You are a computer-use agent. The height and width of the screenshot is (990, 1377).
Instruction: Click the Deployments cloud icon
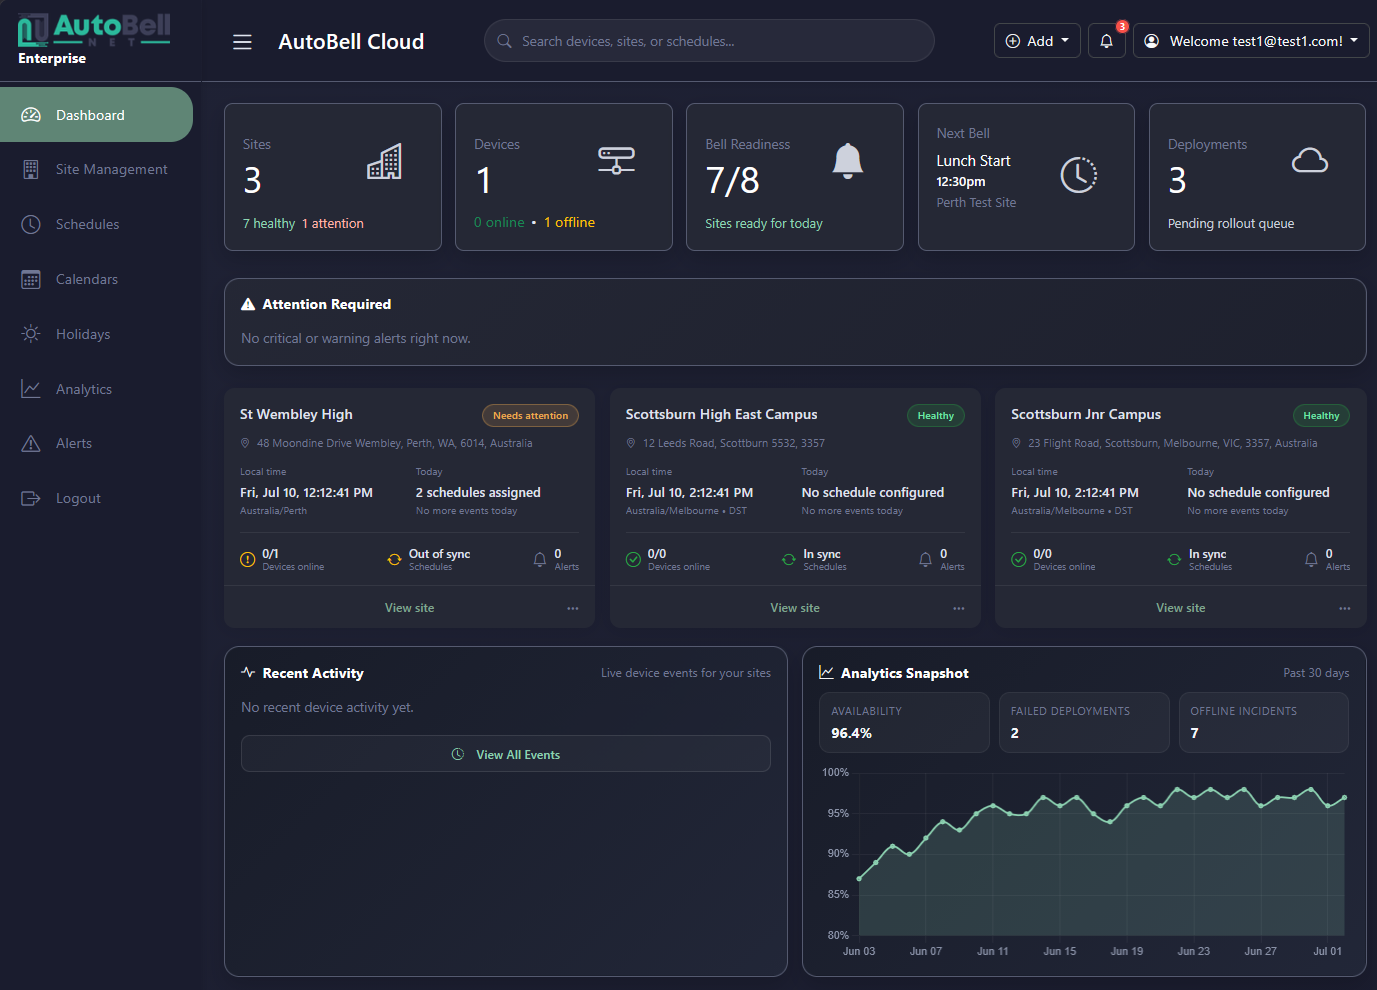click(x=1310, y=160)
